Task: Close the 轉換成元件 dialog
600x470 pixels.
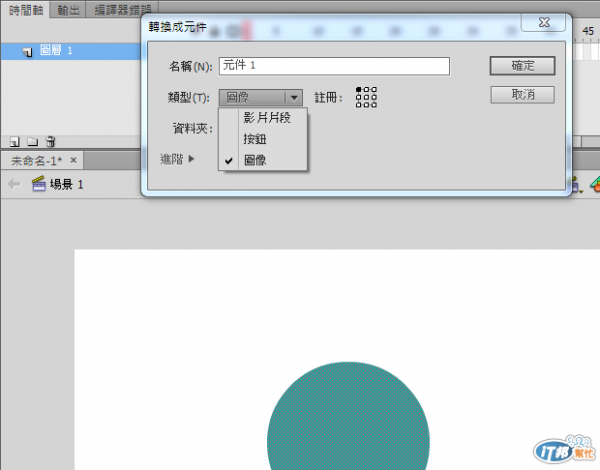Action: point(543,23)
